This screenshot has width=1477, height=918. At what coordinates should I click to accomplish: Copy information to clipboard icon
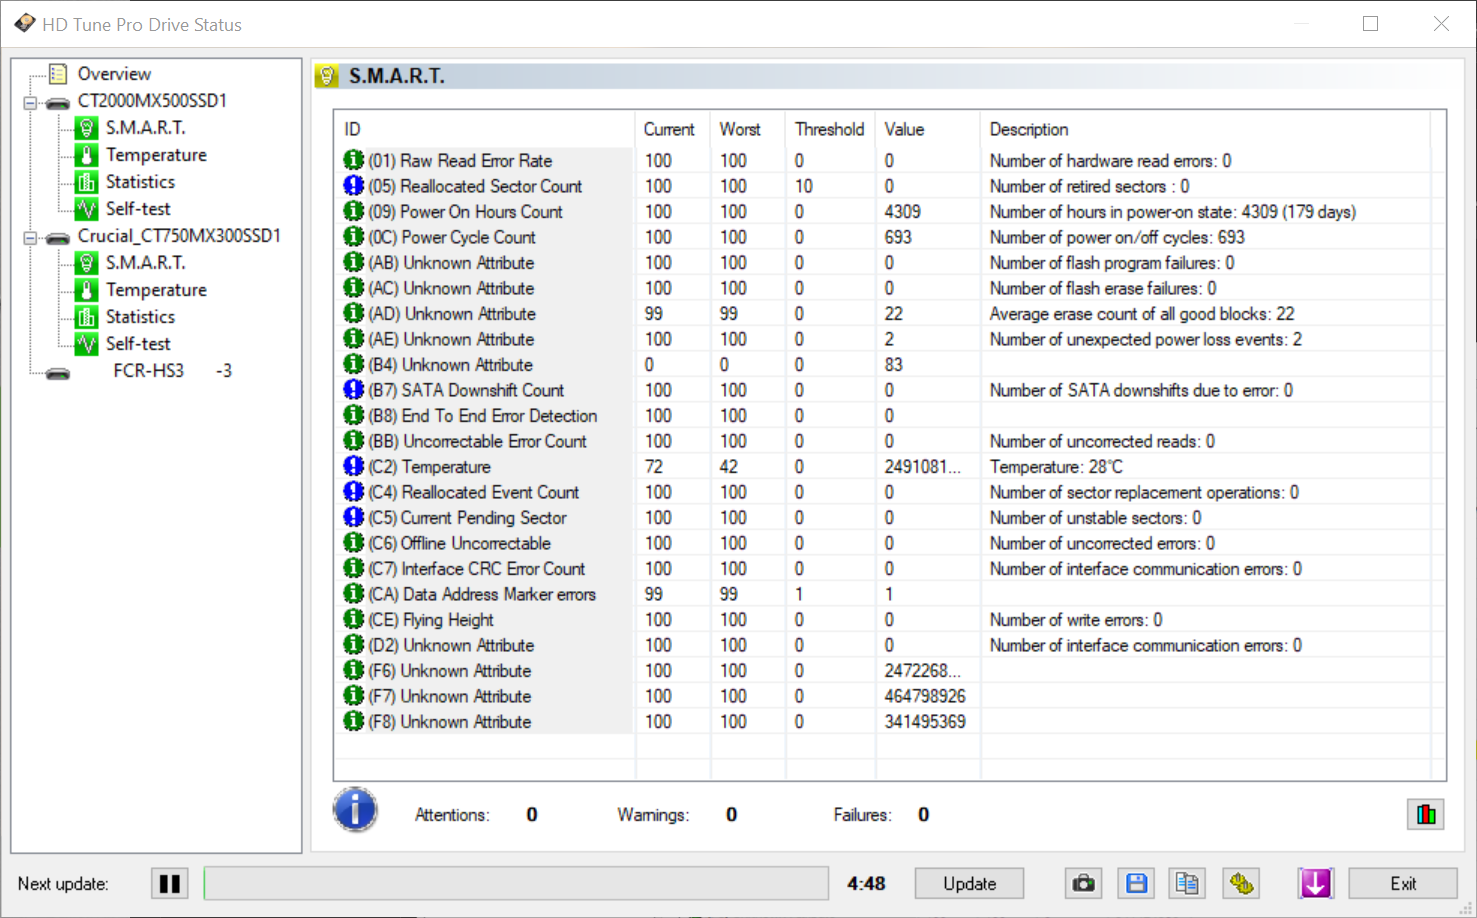[x=1187, y=884]
